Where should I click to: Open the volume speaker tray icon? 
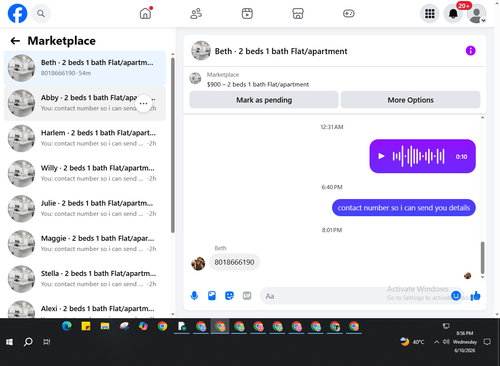(446, 342)
